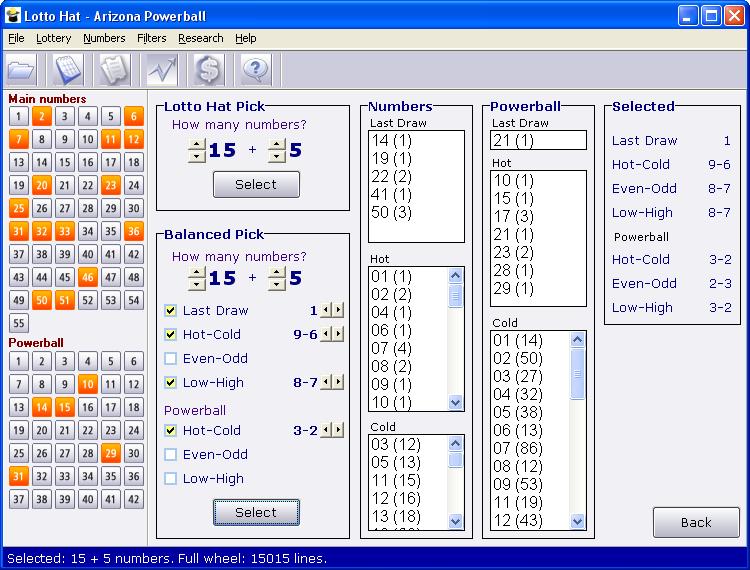Open the Filters menu
The height and width of the screenshot is (570, 750).
152,38
